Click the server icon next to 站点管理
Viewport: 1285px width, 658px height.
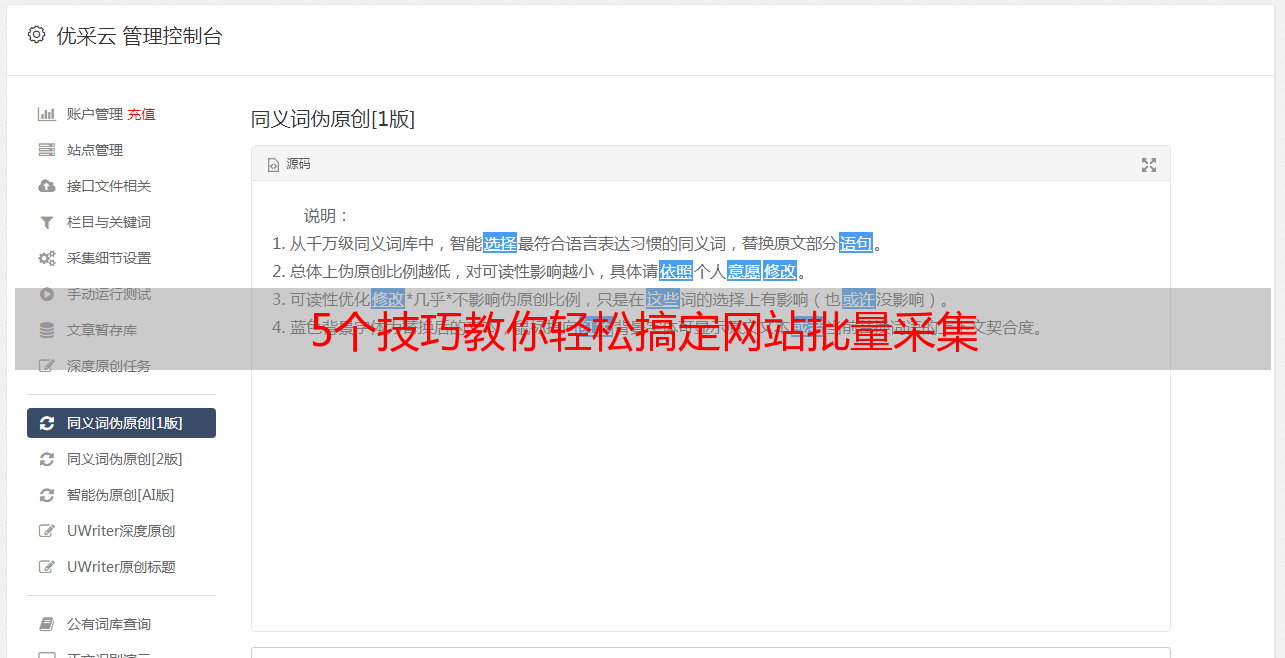click(46, 150)
